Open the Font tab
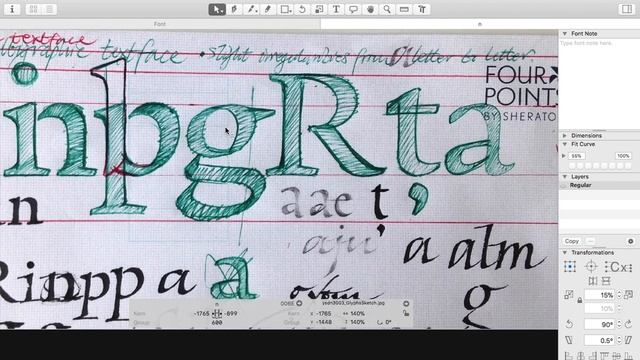 (160, 24)
